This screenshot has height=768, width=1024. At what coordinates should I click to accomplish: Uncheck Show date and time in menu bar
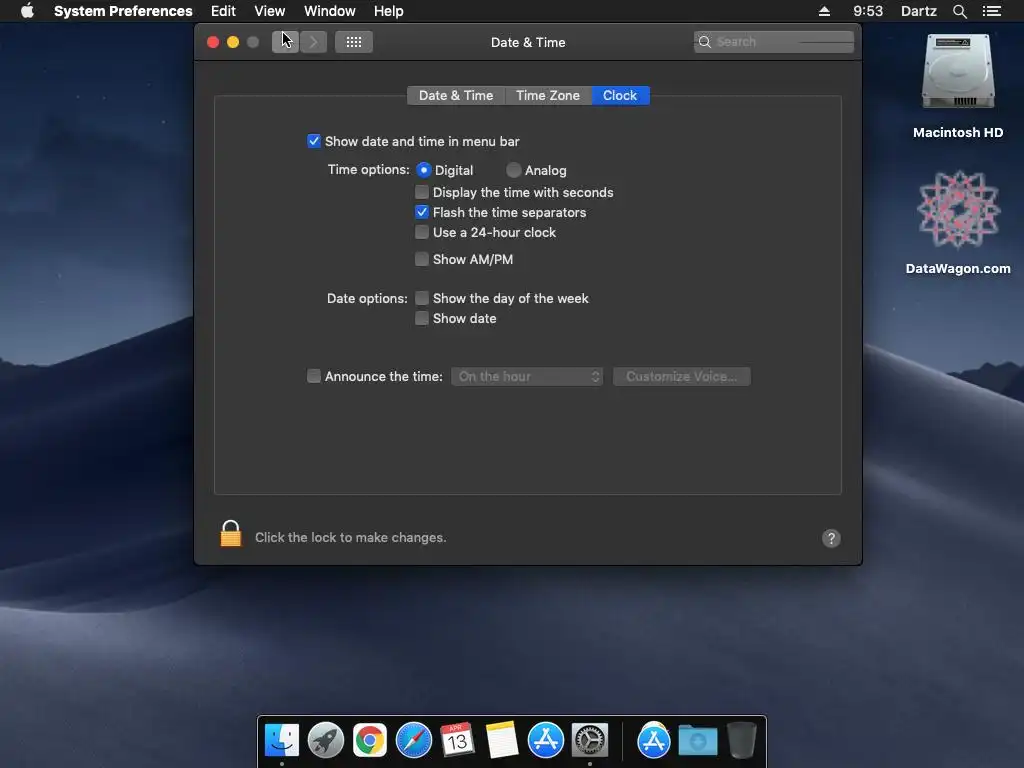point(314,141)
